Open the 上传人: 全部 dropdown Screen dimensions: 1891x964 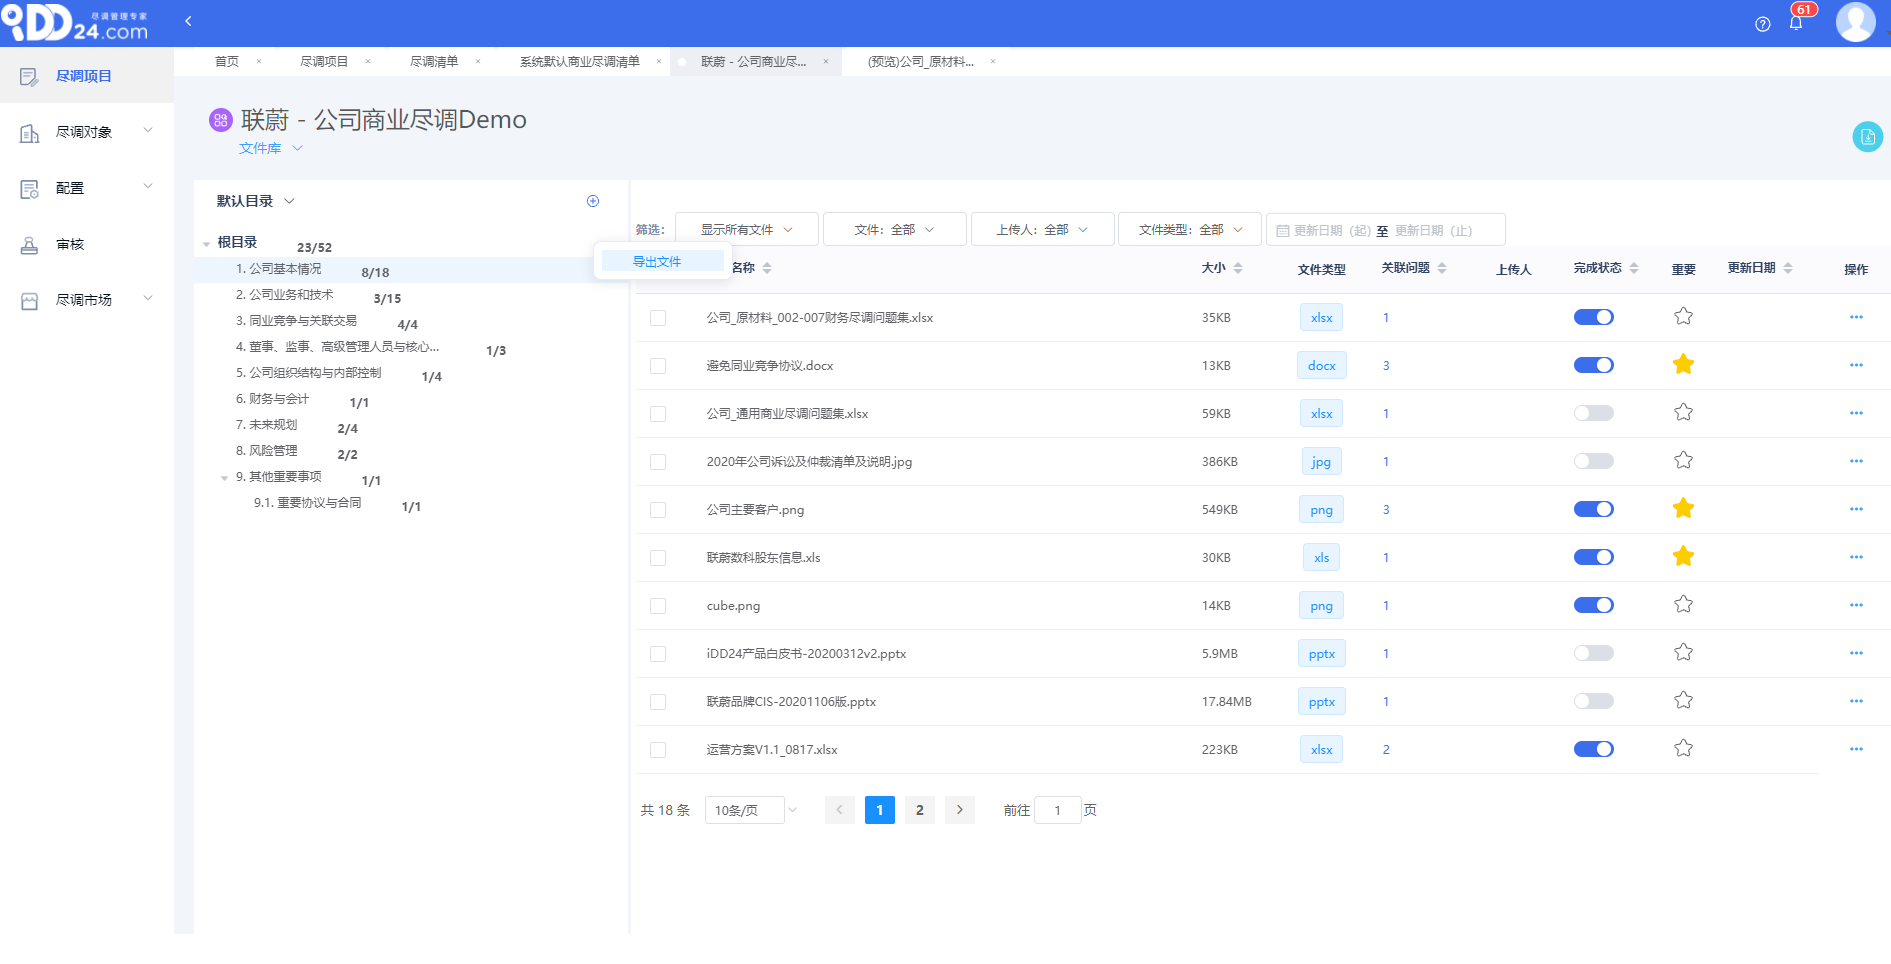pyautogui.click(x=1043, y=229)
